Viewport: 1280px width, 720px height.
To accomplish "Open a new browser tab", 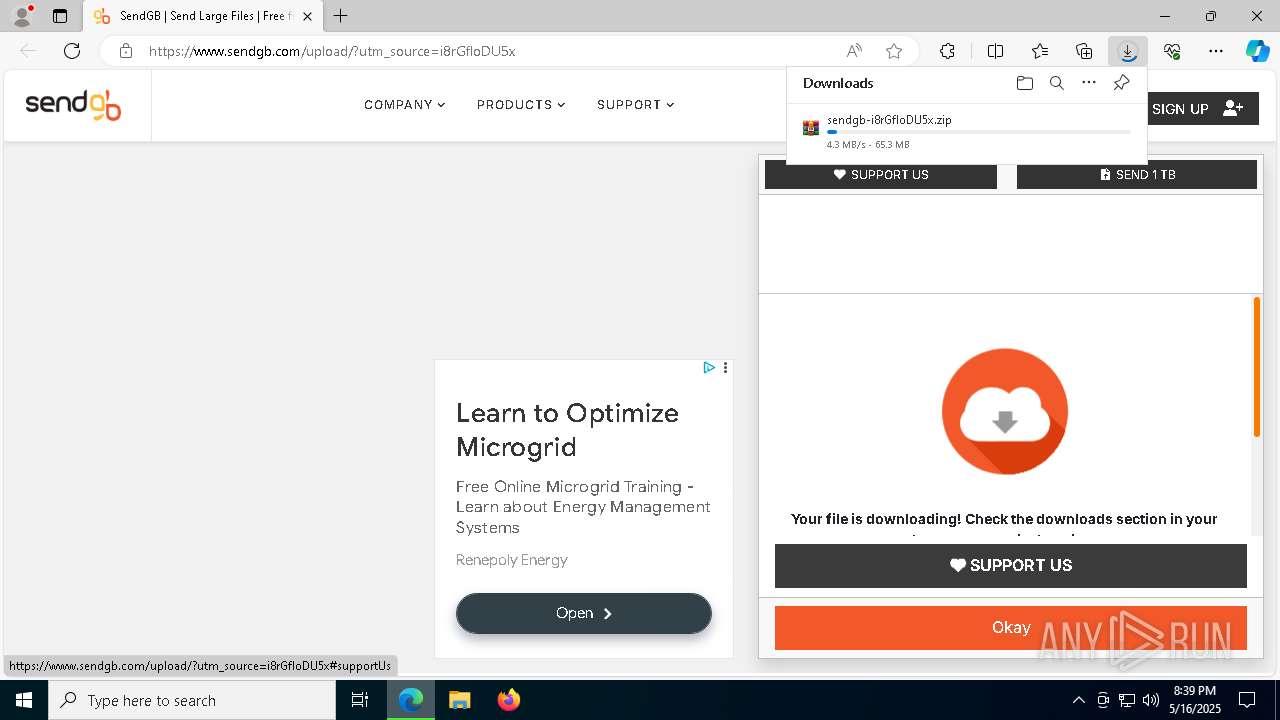I will 341,16.
